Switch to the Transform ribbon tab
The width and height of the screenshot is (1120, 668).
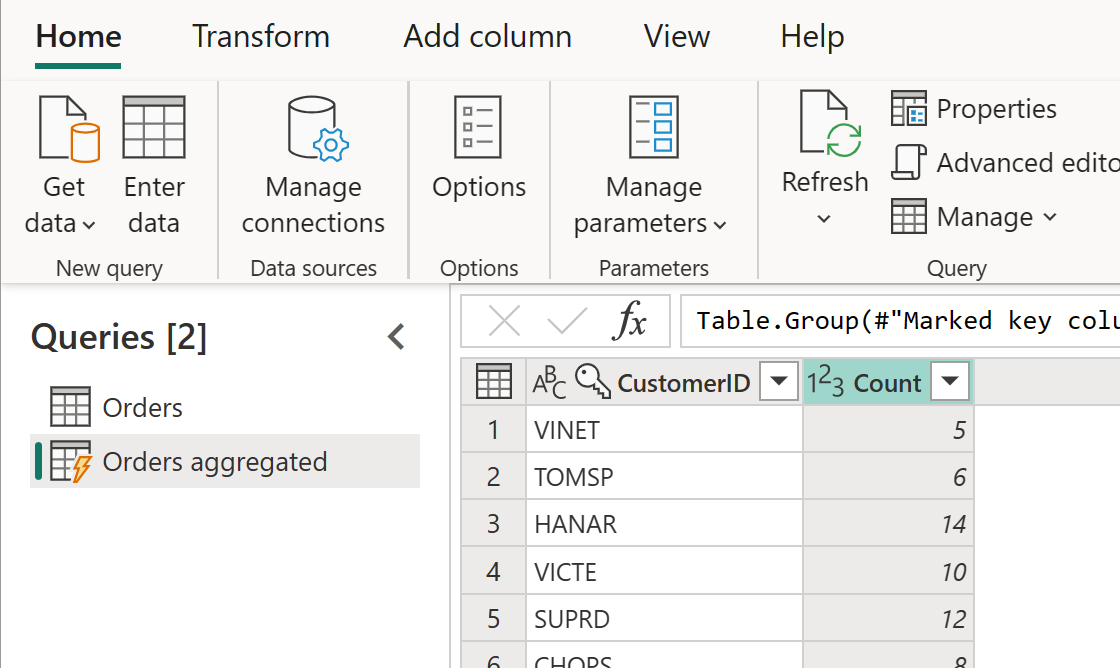click(x=260, y=36)
